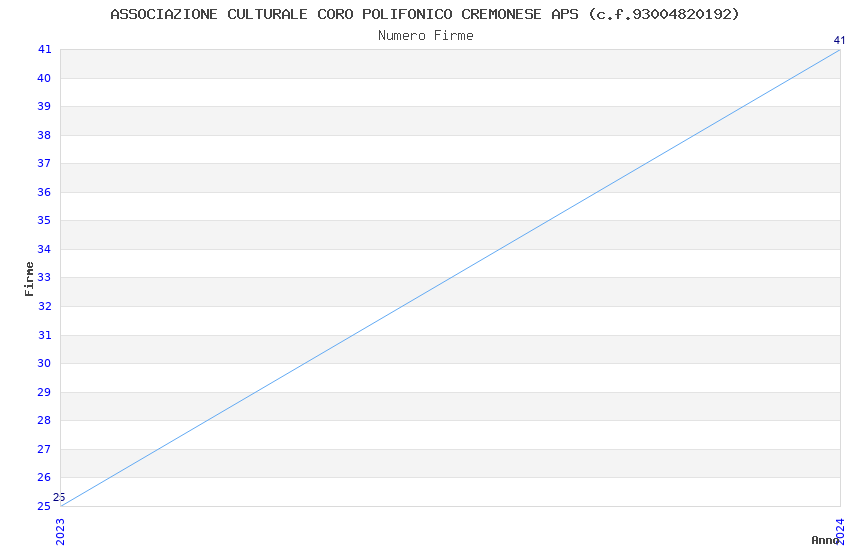Click the y-axis label 26
The height and width of the screenshot is (550, 850).
click(x=44, y=477)
